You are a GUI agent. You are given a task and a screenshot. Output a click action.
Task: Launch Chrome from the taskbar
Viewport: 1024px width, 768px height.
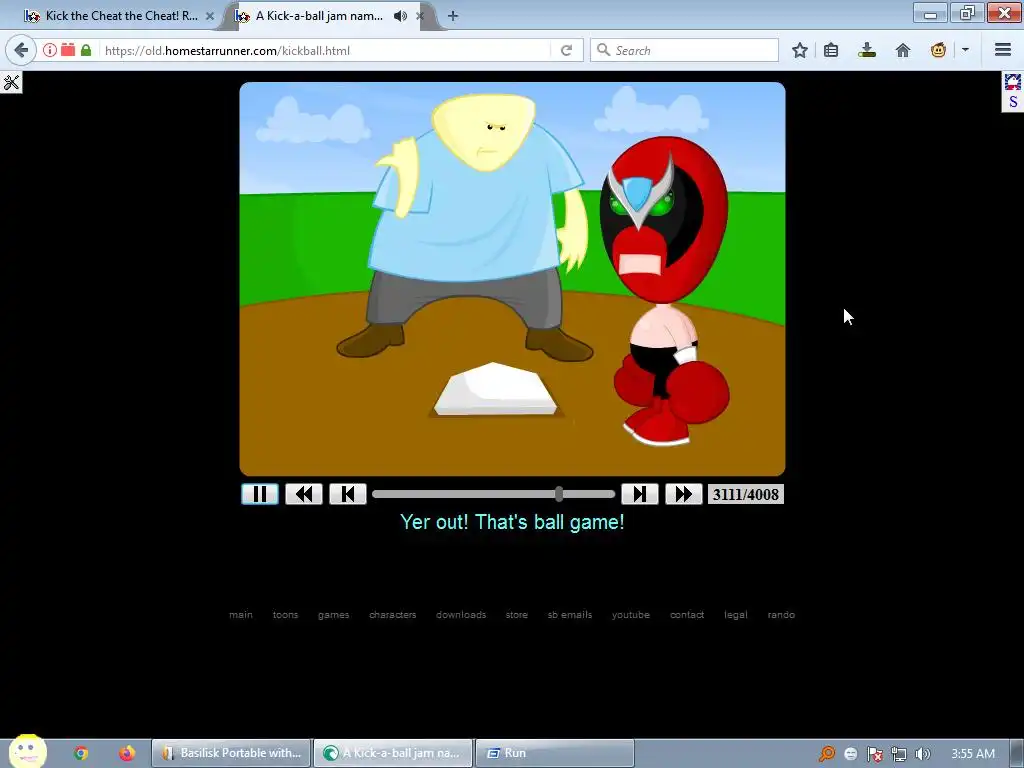(x=81, y=753)
